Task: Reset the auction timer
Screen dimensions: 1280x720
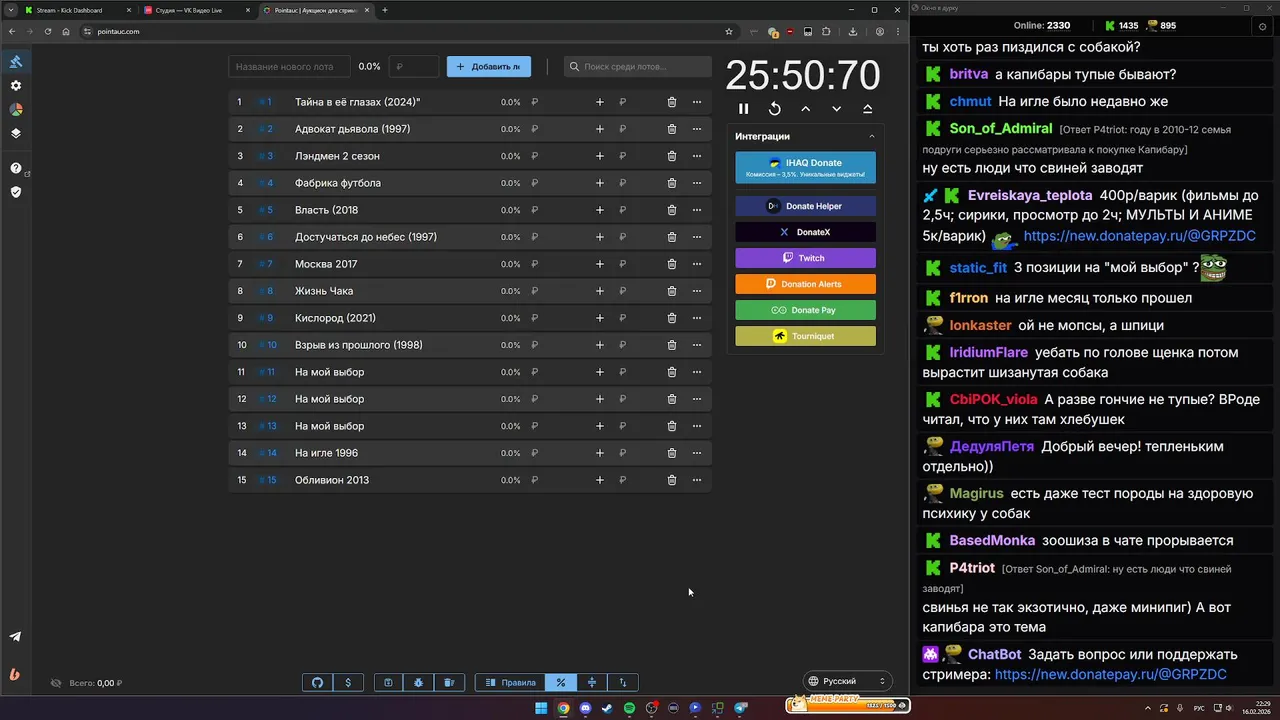Action: click(x=774, y=109)
